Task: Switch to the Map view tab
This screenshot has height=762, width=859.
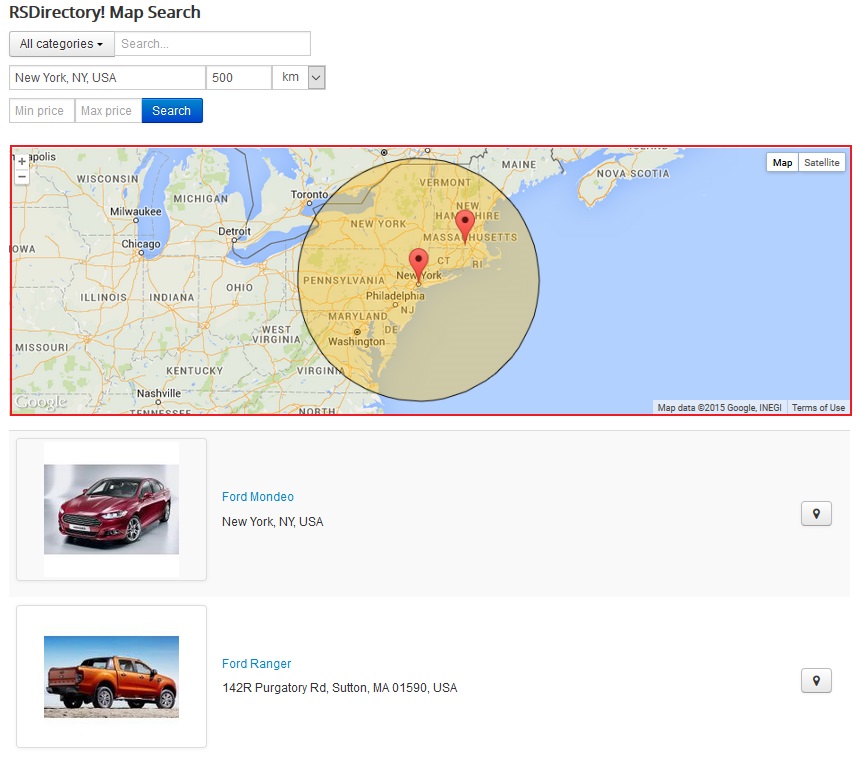Action: (782, 163)
